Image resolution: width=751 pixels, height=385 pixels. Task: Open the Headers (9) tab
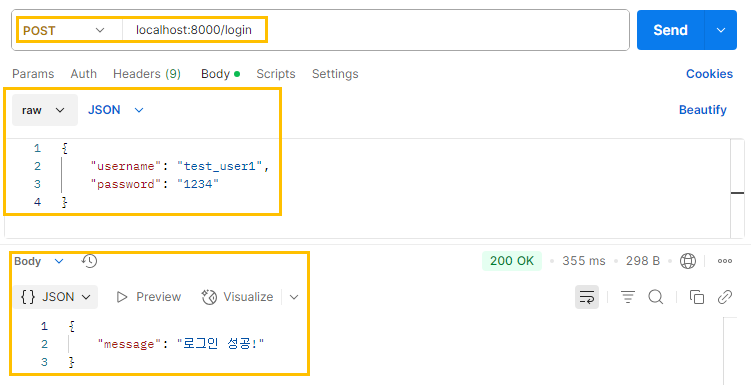(147, 74)
